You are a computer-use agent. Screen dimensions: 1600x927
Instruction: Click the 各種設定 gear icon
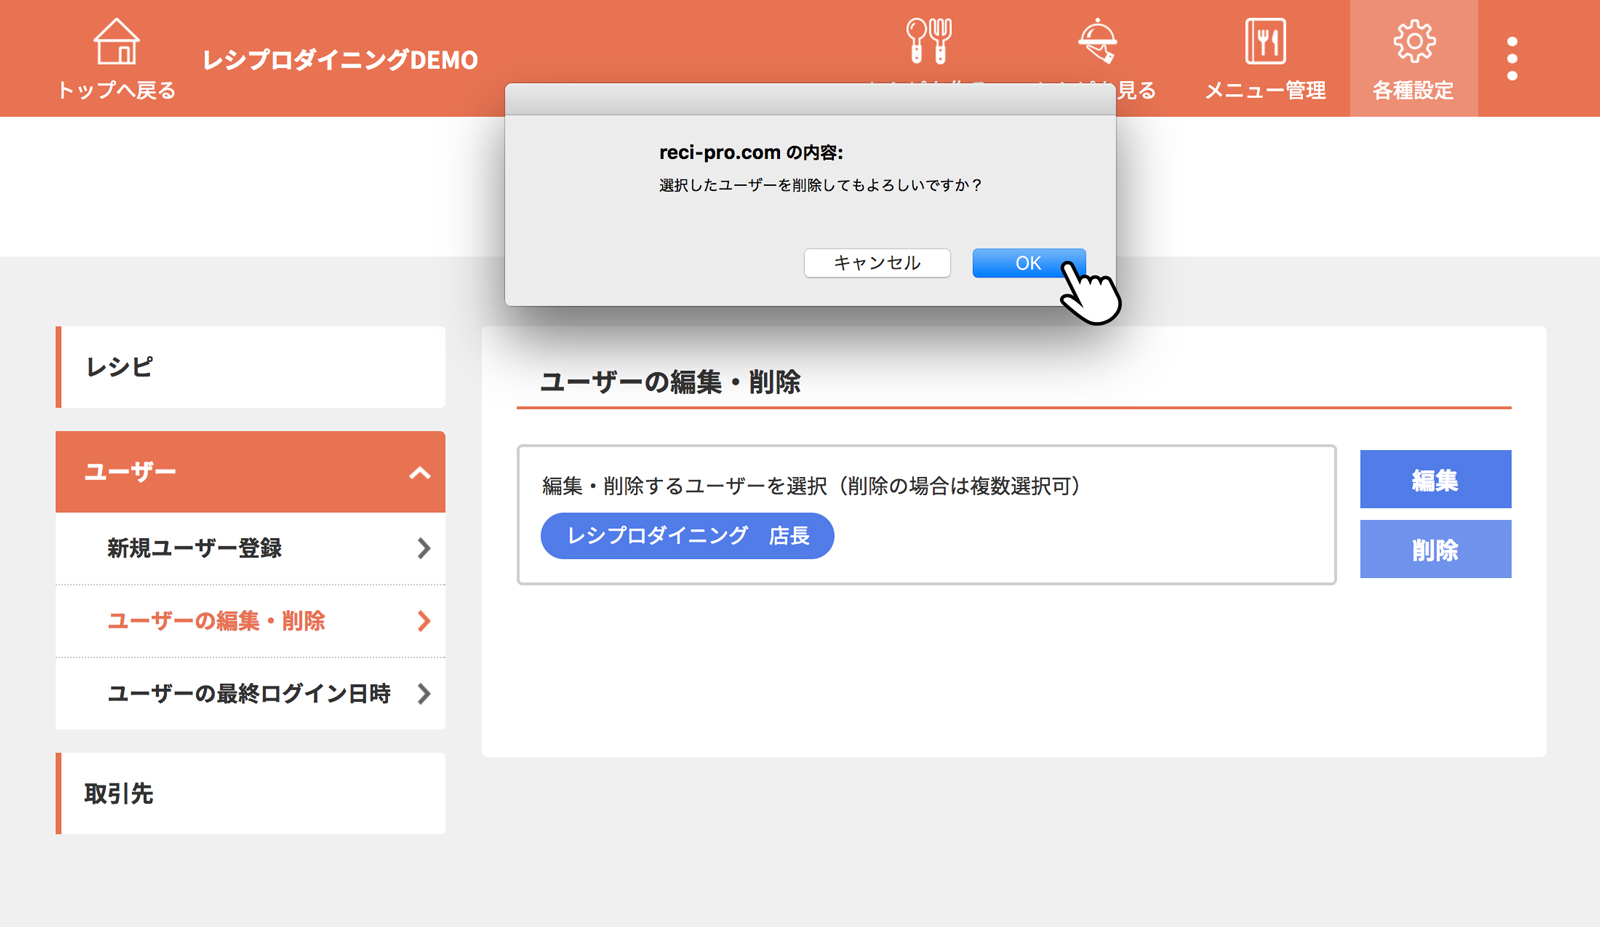[x=1413, y=42]
